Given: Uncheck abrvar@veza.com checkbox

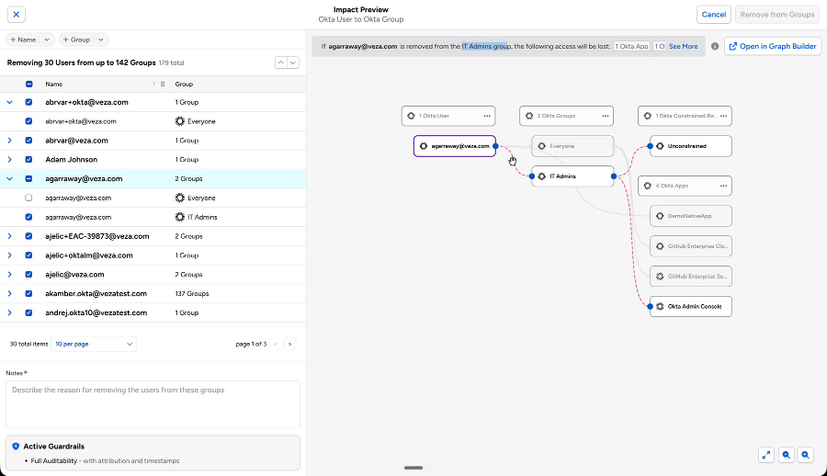Looking at the screenshot, I should (x=29, y=141).
